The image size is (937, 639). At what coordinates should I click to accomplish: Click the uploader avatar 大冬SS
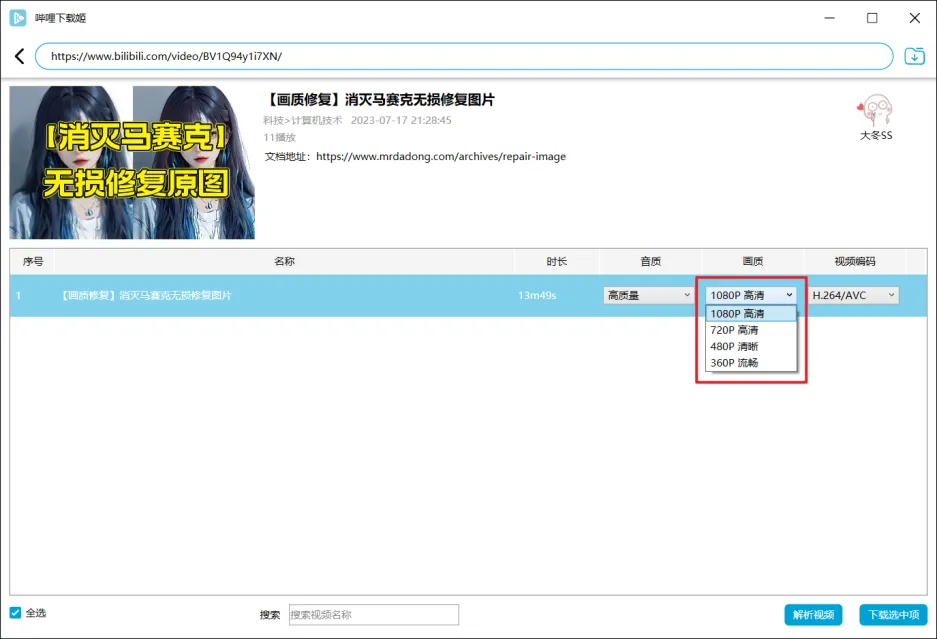point(875,110)
